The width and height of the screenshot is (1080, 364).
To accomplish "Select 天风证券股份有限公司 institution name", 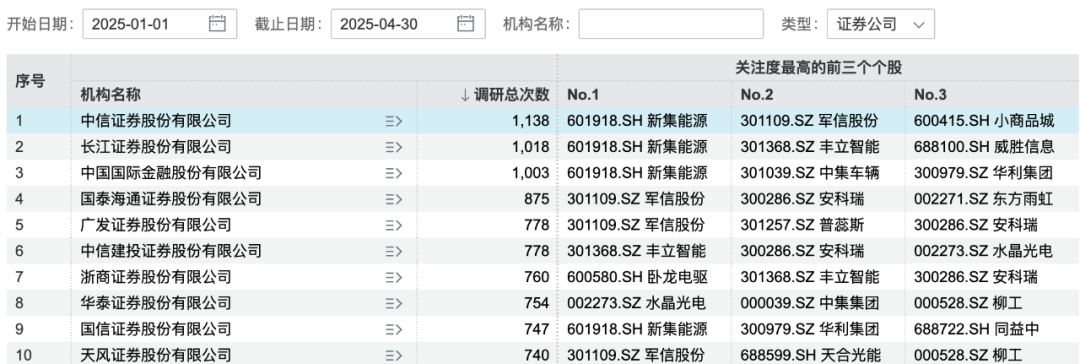I will pyautogui.click(x=156, y=355).
